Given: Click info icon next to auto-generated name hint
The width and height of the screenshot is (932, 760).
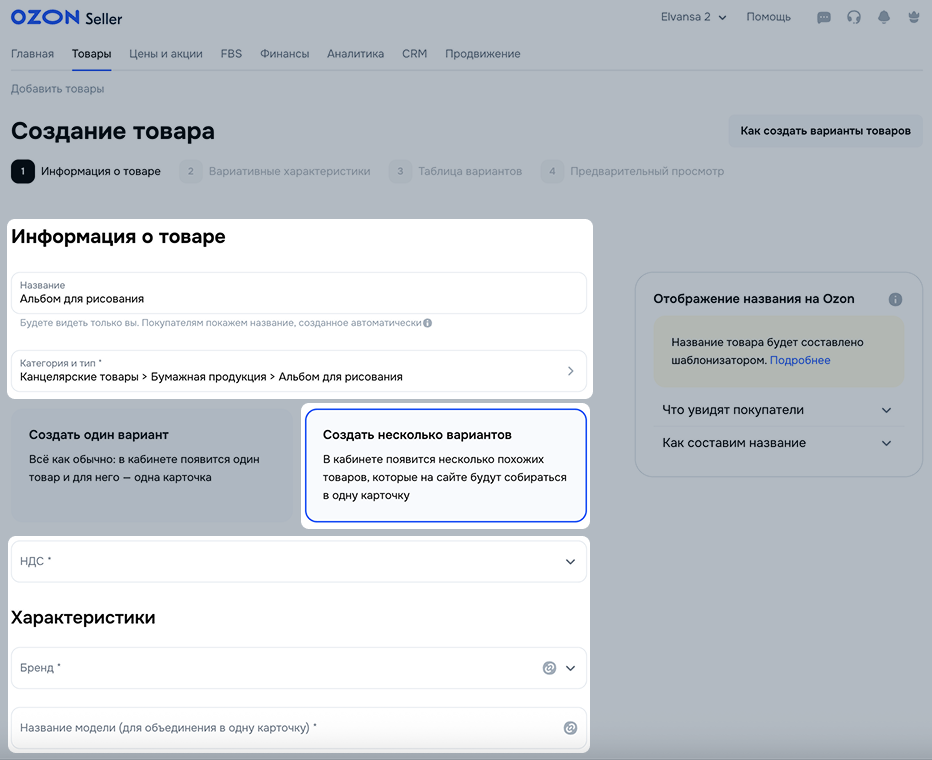Looking at the screenshot, I should [427, 323].
